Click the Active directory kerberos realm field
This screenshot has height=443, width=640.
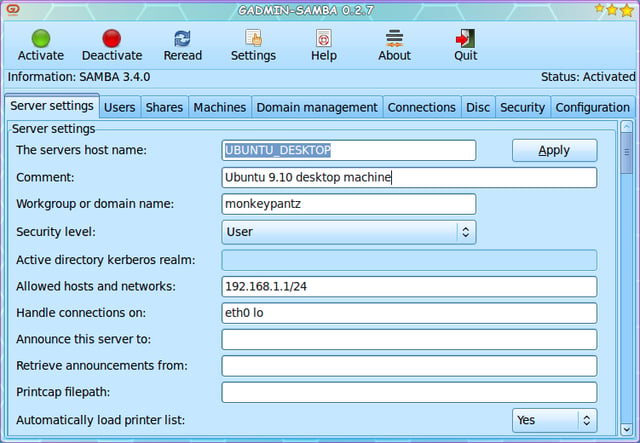click(409, 260)
